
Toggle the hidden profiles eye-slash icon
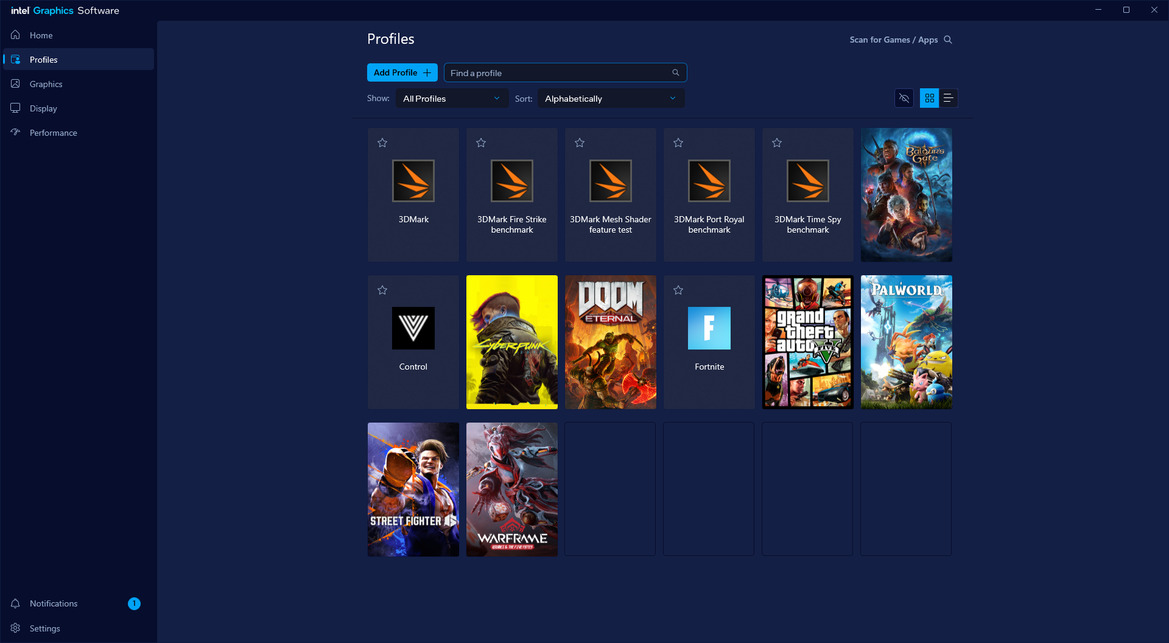tap(904, 98)
